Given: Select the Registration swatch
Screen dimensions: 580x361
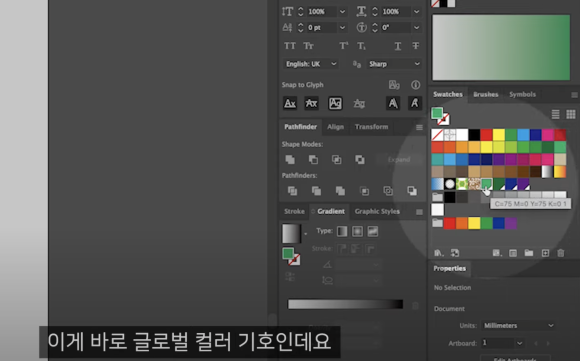Looking at the screenshot, I should pyautogui.click(x=449, y=135).
